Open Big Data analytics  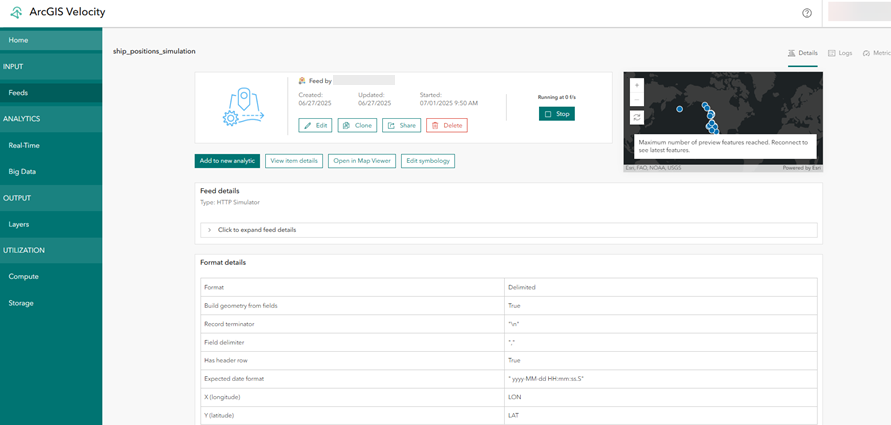(x=51, y=172)
